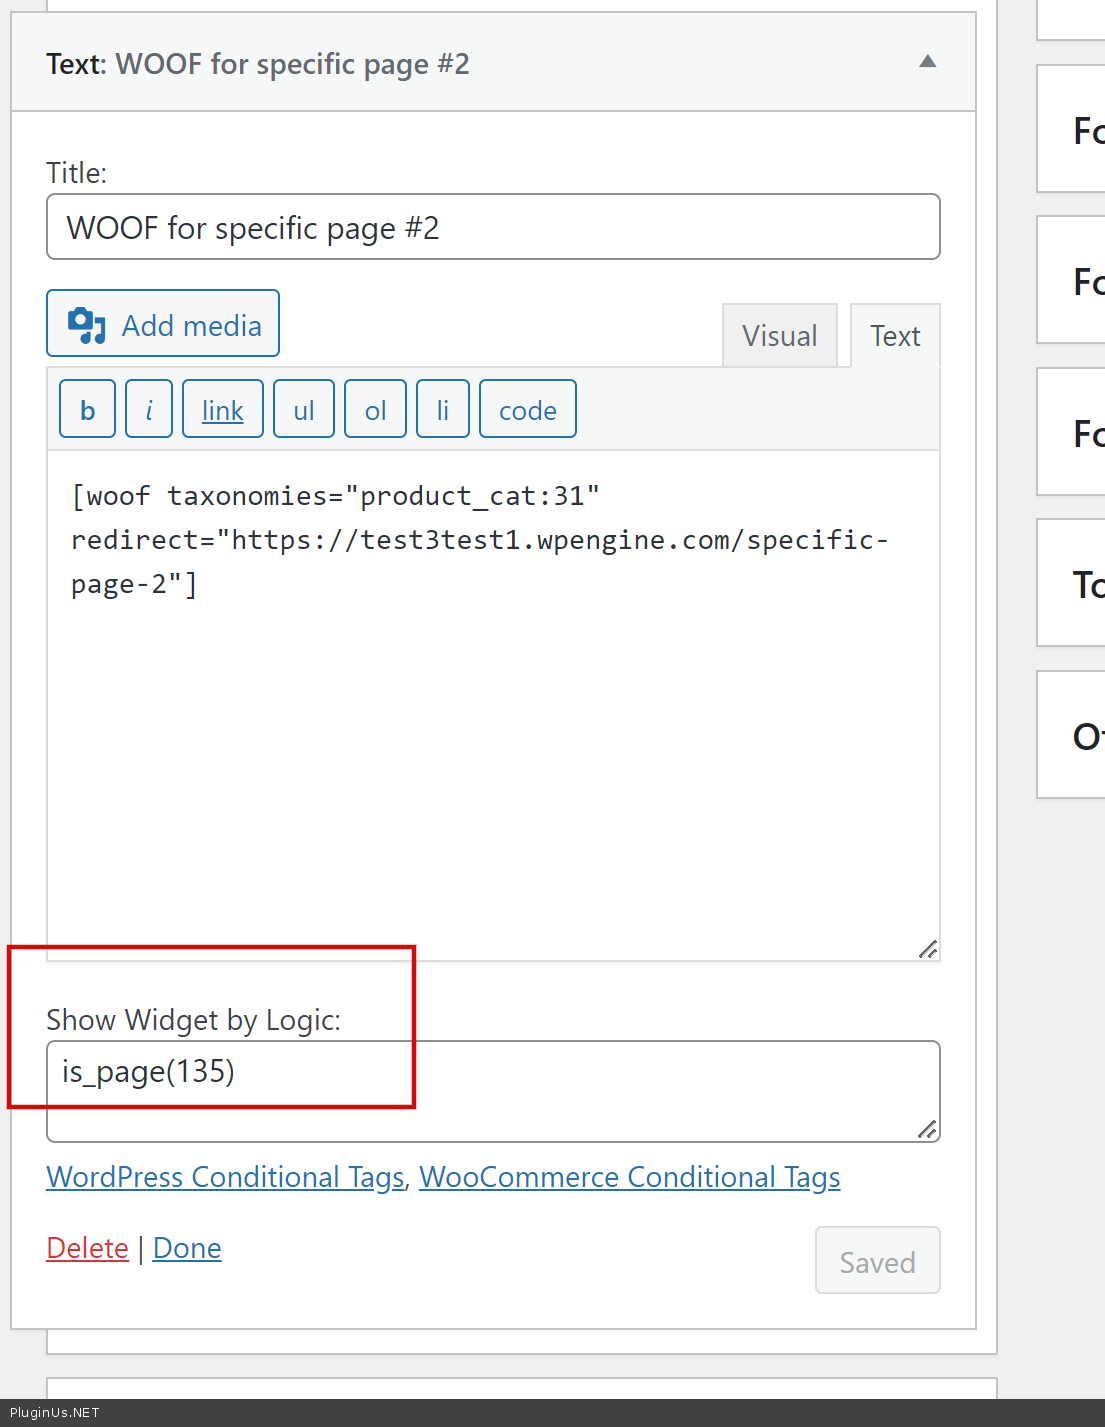Grab the shortcode text area resize handle
Viewport: 1105px width, 1427px height.
point(928,949)
